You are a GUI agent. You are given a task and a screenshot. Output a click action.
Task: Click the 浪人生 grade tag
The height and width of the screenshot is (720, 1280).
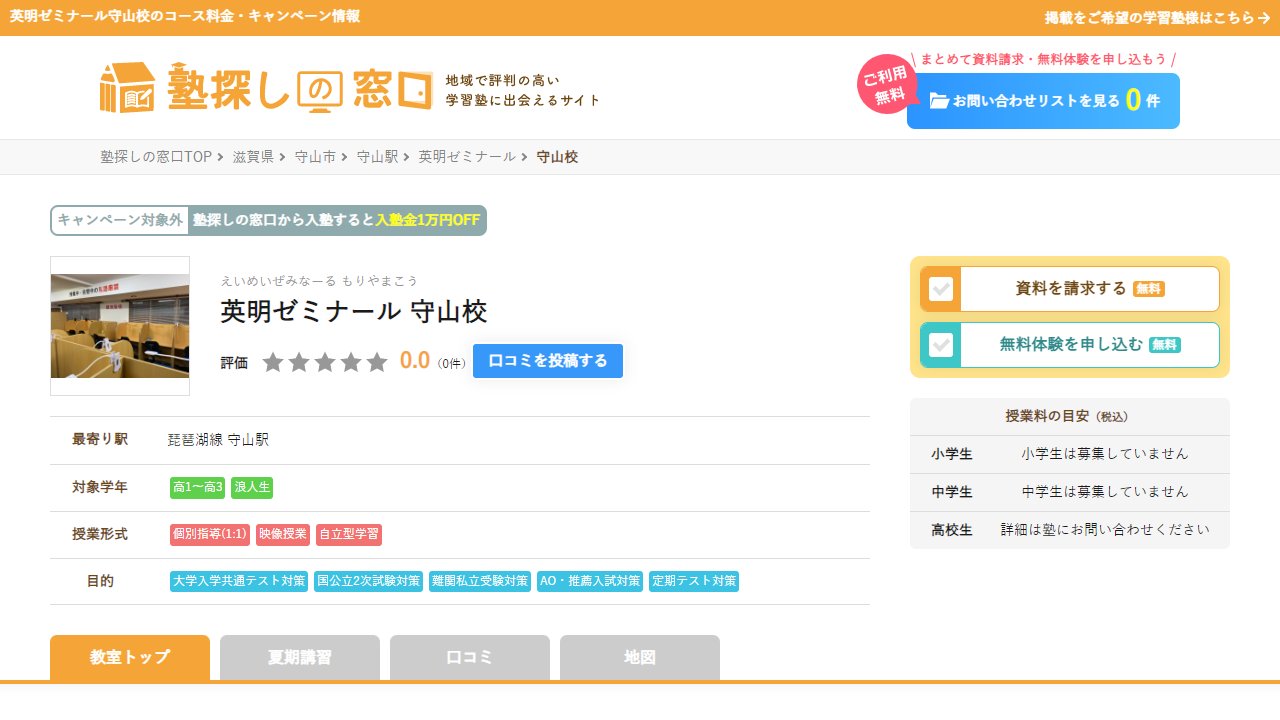pyautogui.click(x=252, y=488)
